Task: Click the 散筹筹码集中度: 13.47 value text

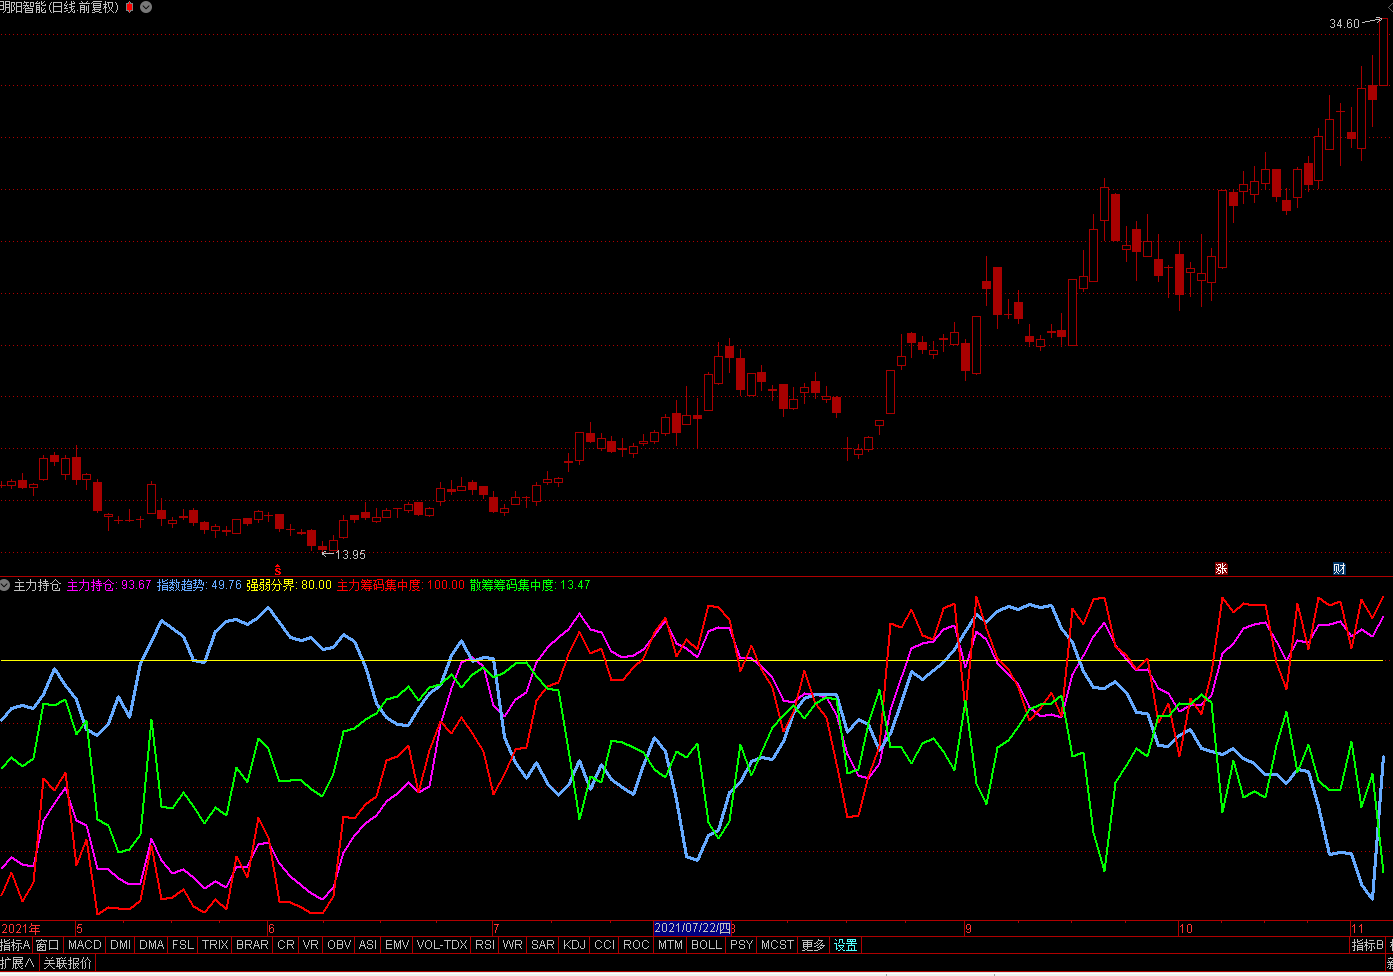Action: (530, 585)
